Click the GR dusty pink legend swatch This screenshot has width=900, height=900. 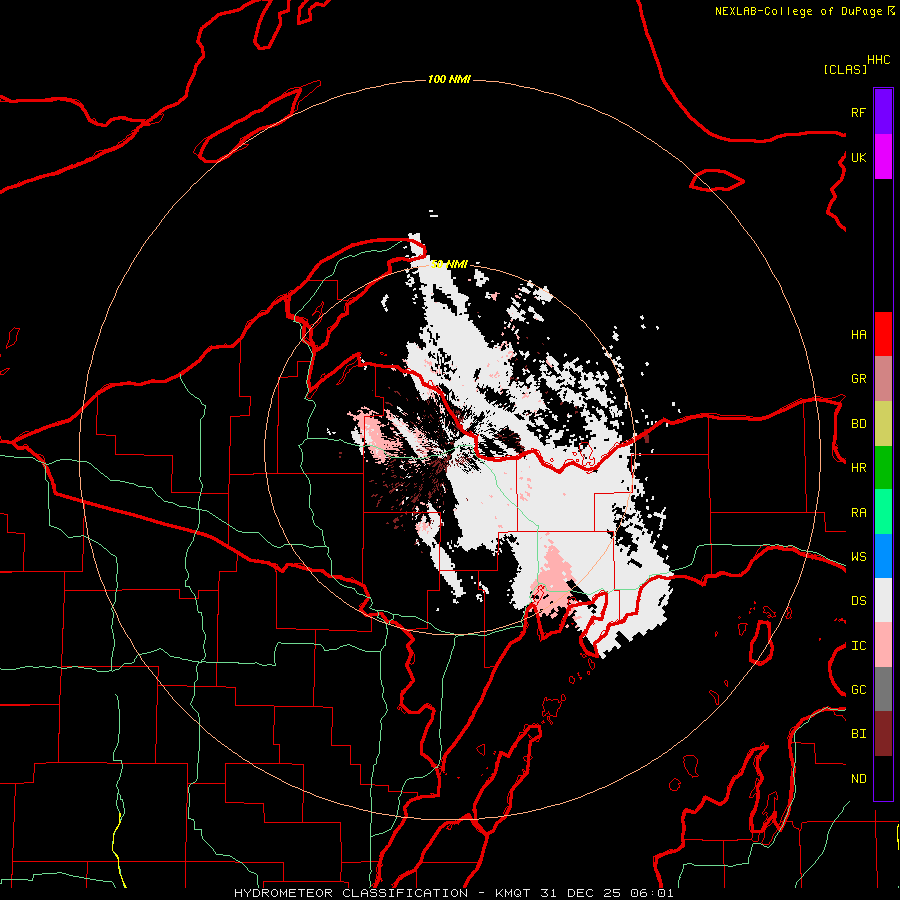click(x=883, y=379)
